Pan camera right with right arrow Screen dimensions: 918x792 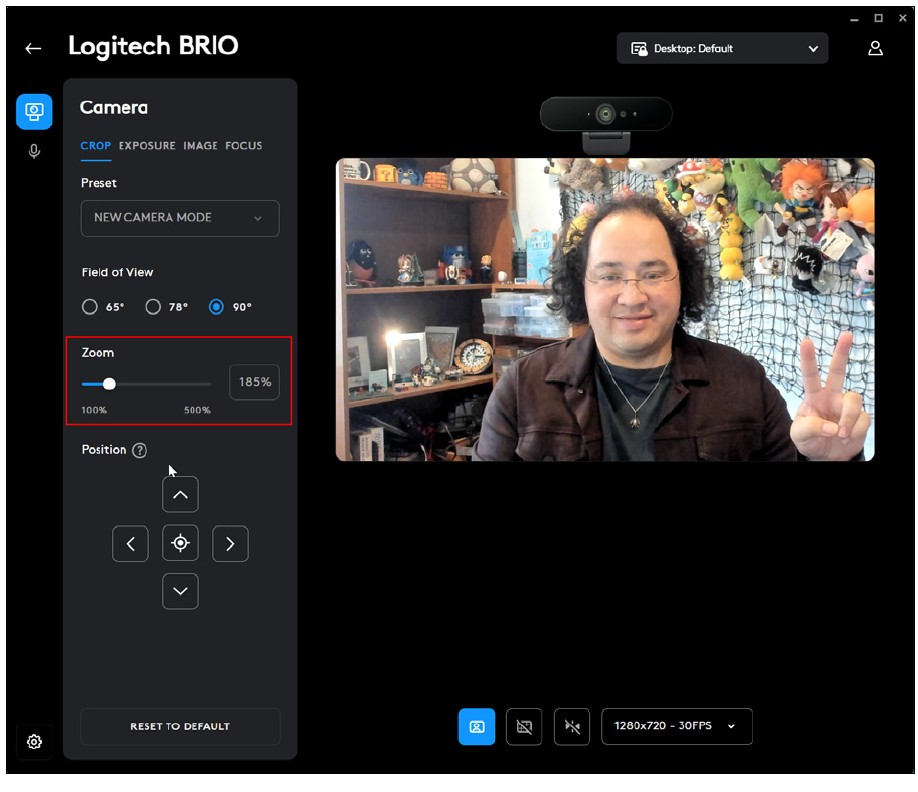point(230,544)
